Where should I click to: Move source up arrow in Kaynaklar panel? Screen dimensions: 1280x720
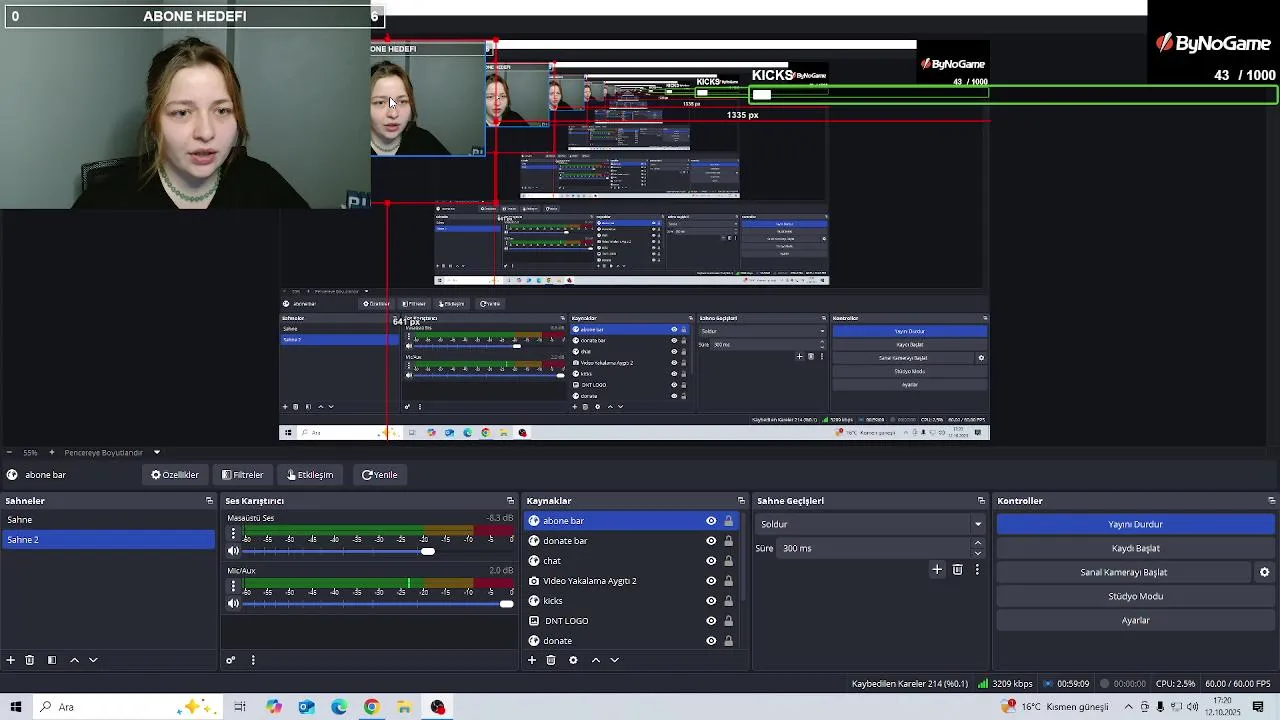(596, 660)
